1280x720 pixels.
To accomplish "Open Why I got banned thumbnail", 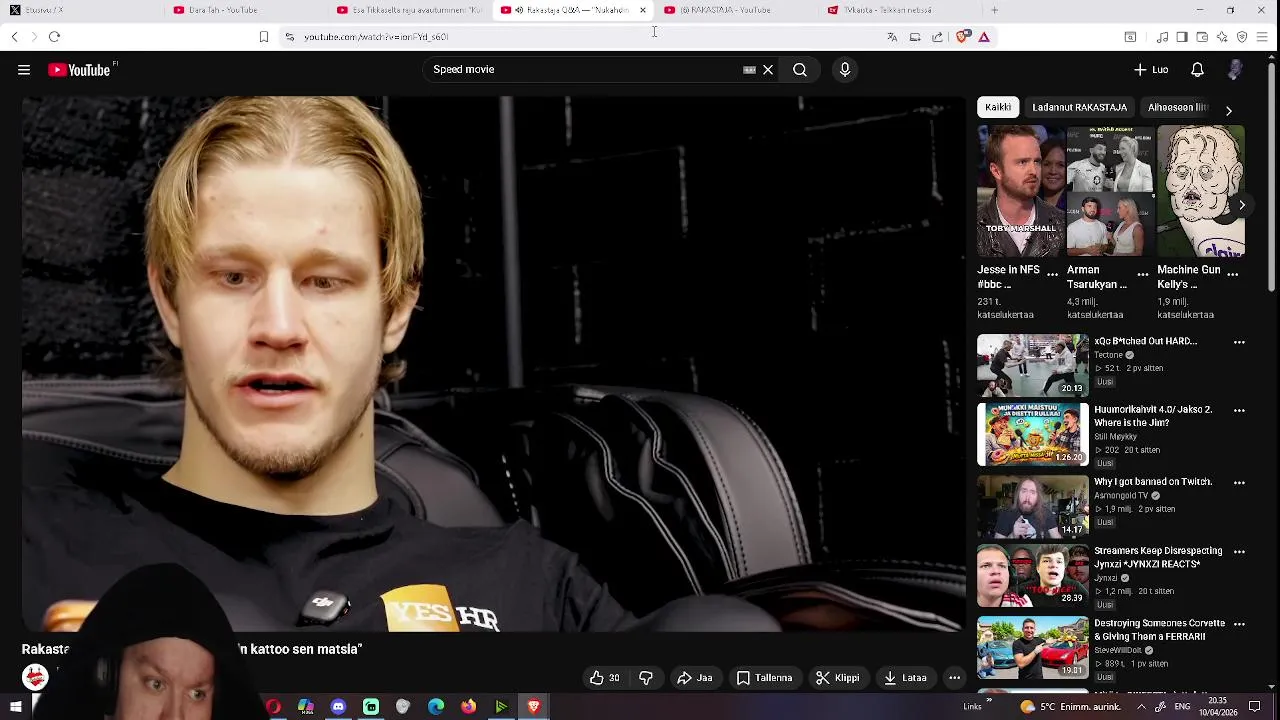I will pyautogui.click(x=1033, y=506).
